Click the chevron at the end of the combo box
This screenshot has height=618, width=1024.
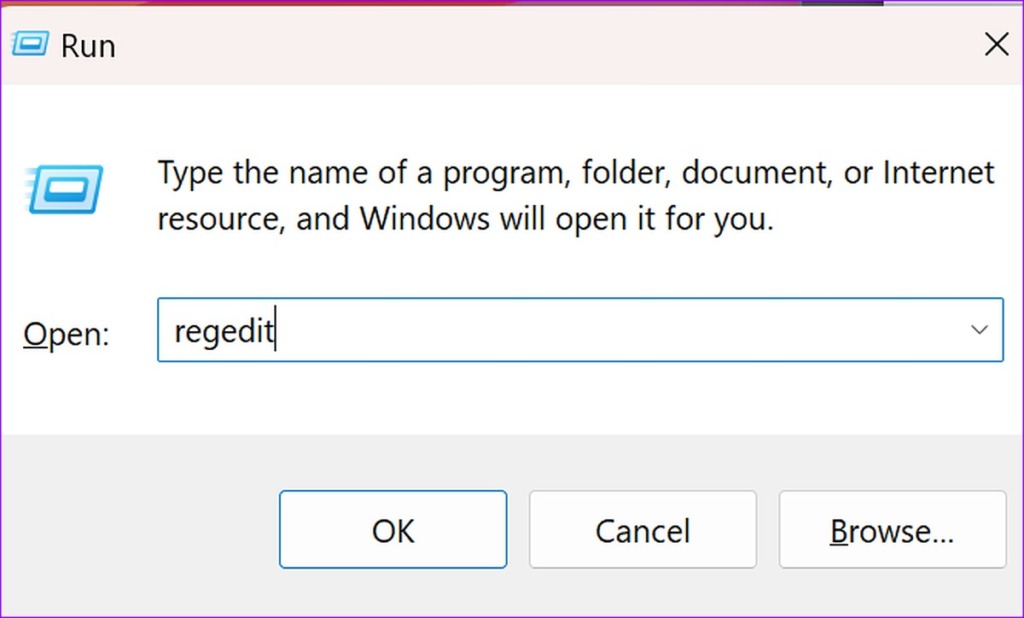978,330
